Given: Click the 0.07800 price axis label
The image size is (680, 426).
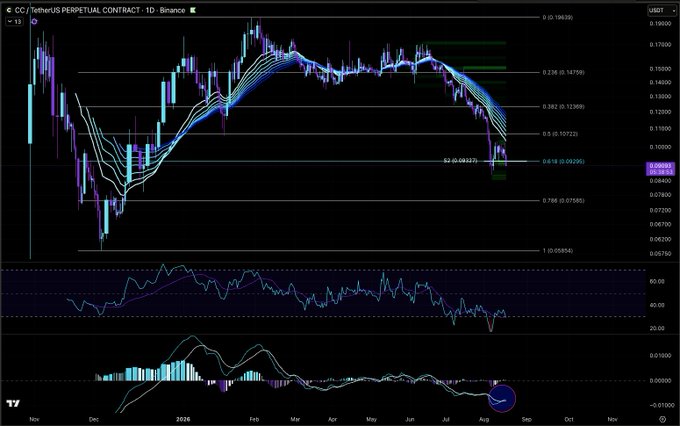Looking at the screenshot, I should point(660,195).
